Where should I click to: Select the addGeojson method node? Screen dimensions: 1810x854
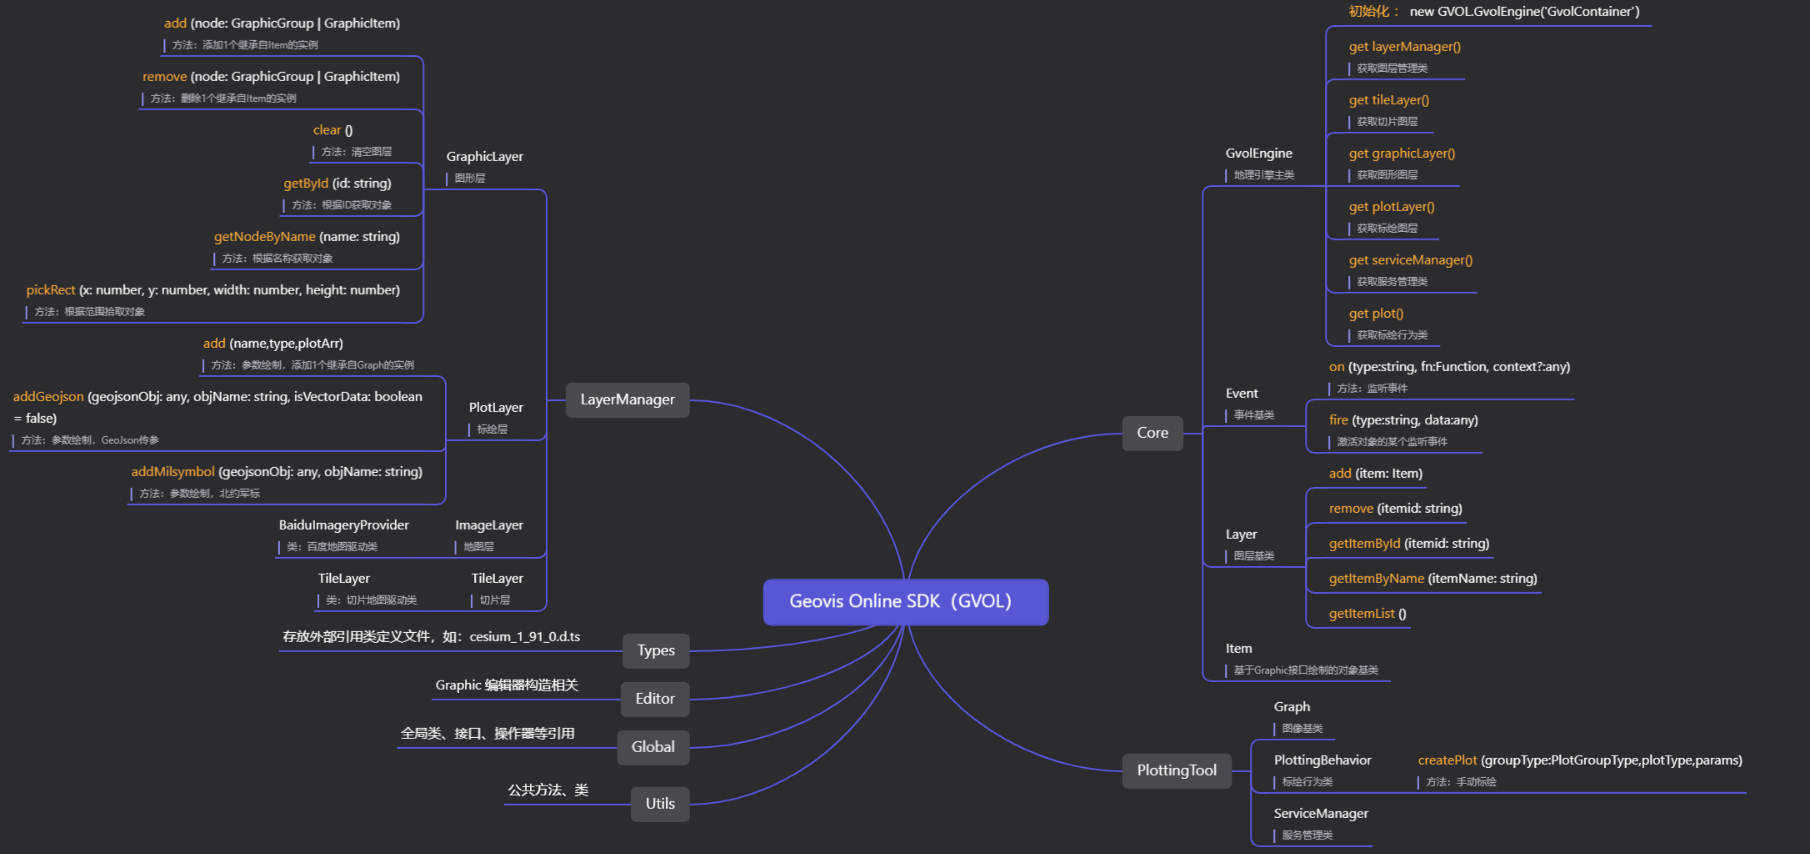218,417
